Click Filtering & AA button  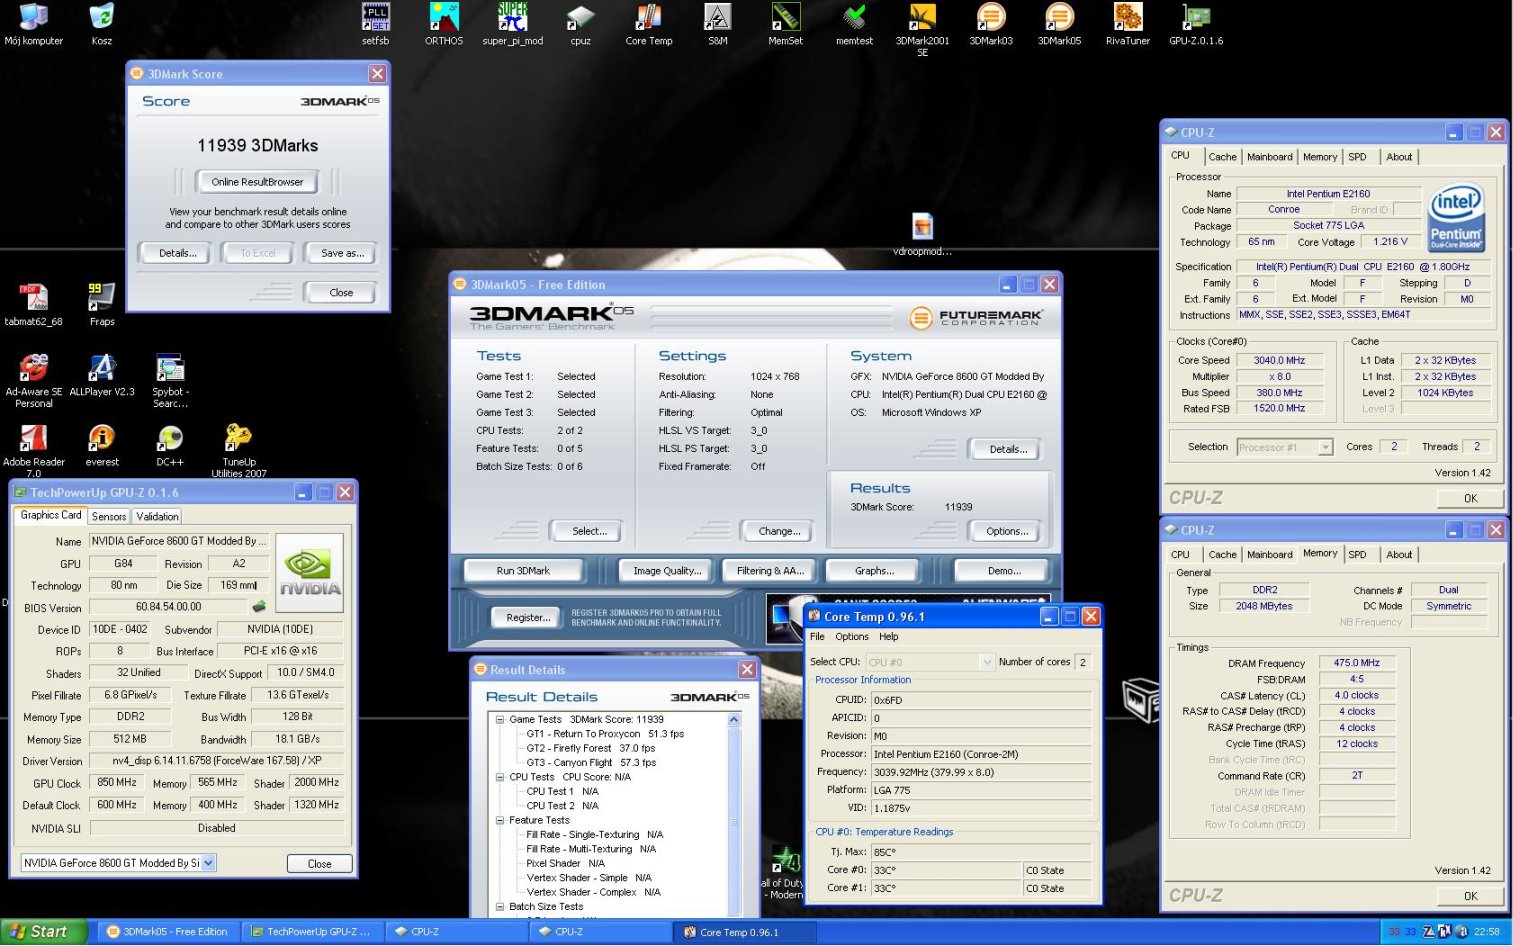(x=770, y=571)
